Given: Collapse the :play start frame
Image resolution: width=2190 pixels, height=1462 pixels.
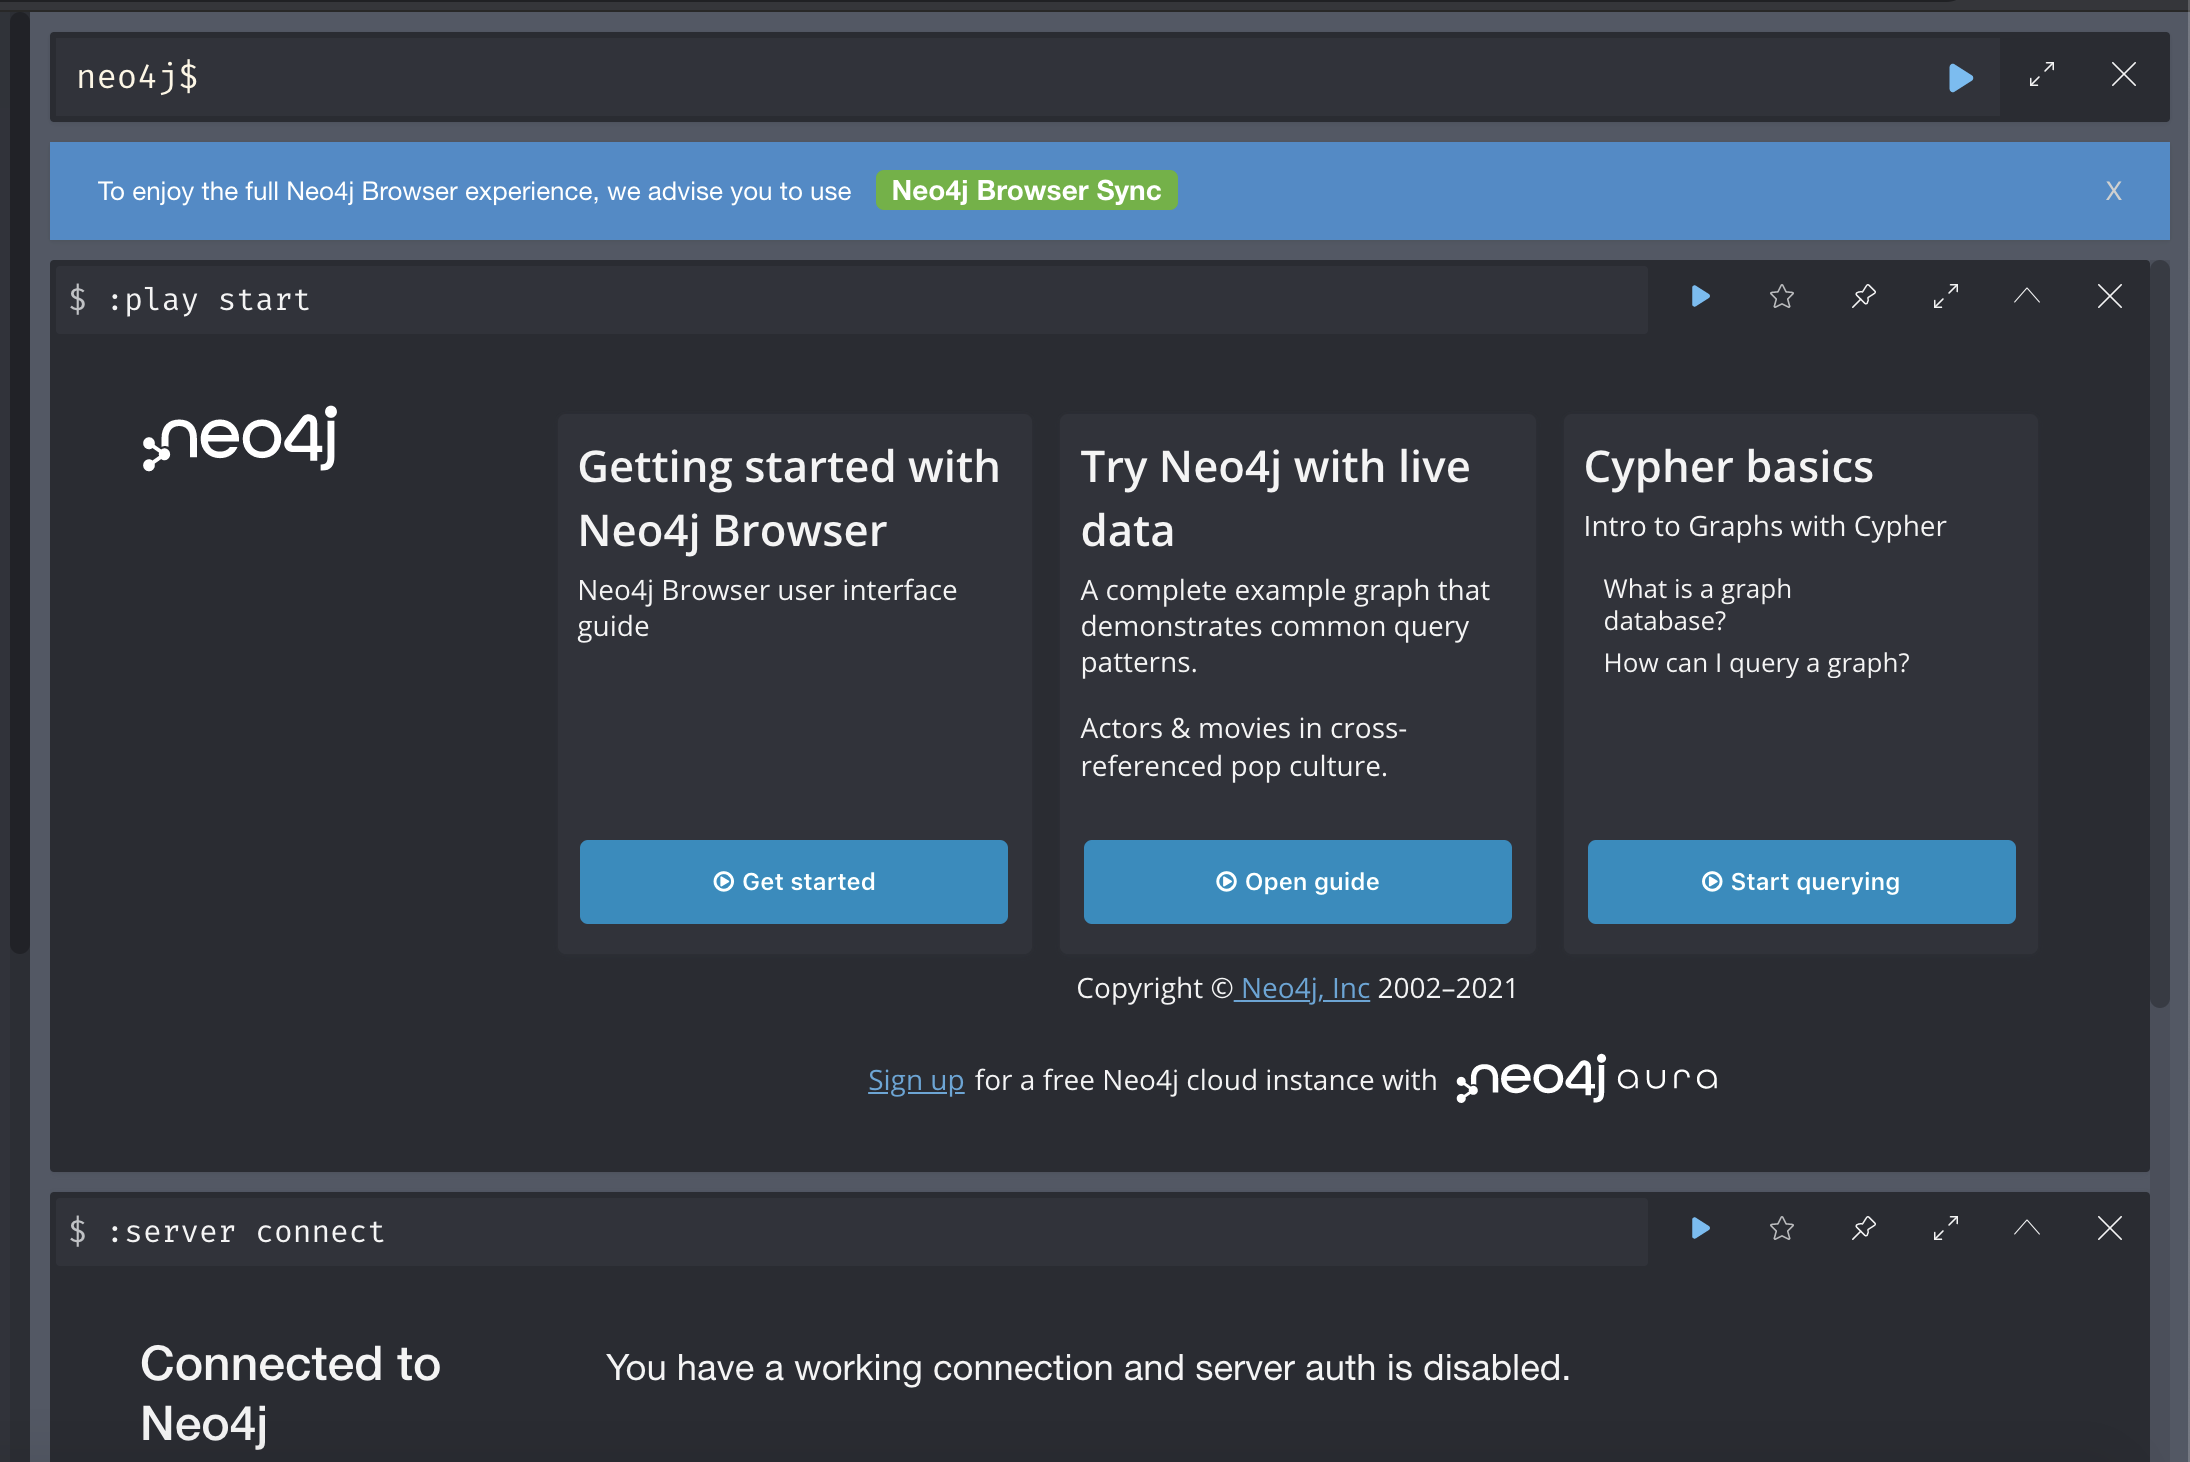Looking at the screenshot, I should coord(2027,297).
